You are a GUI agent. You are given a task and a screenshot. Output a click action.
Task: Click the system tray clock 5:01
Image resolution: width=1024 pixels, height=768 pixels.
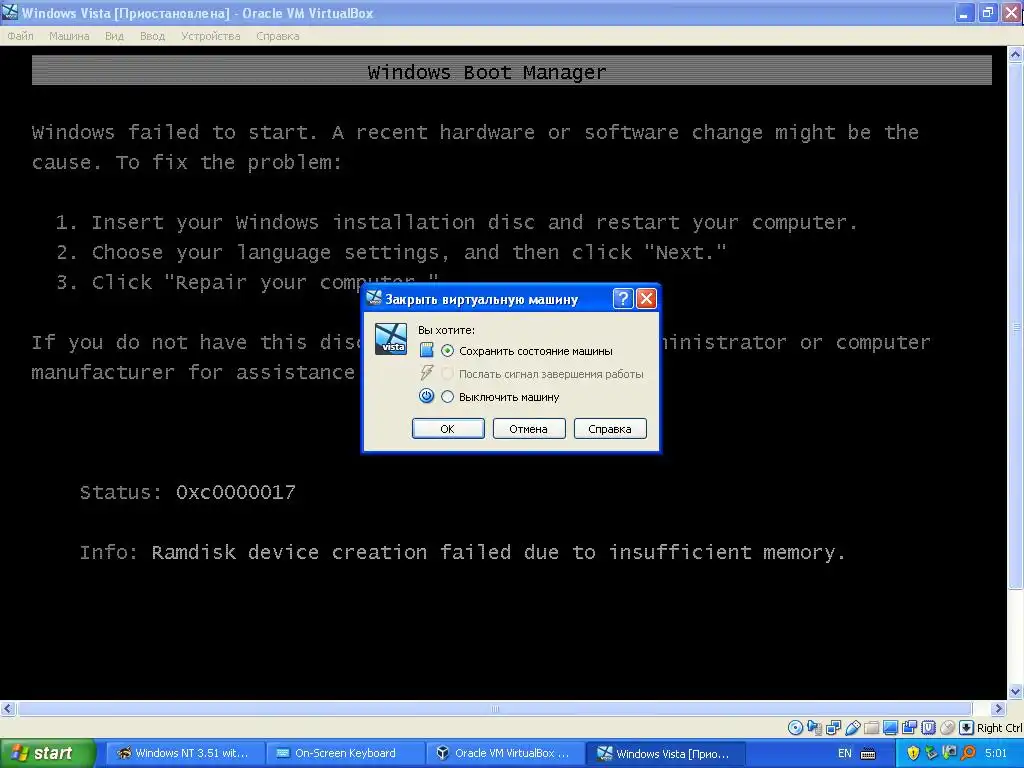pyautogui.click(x=996, y=753)
